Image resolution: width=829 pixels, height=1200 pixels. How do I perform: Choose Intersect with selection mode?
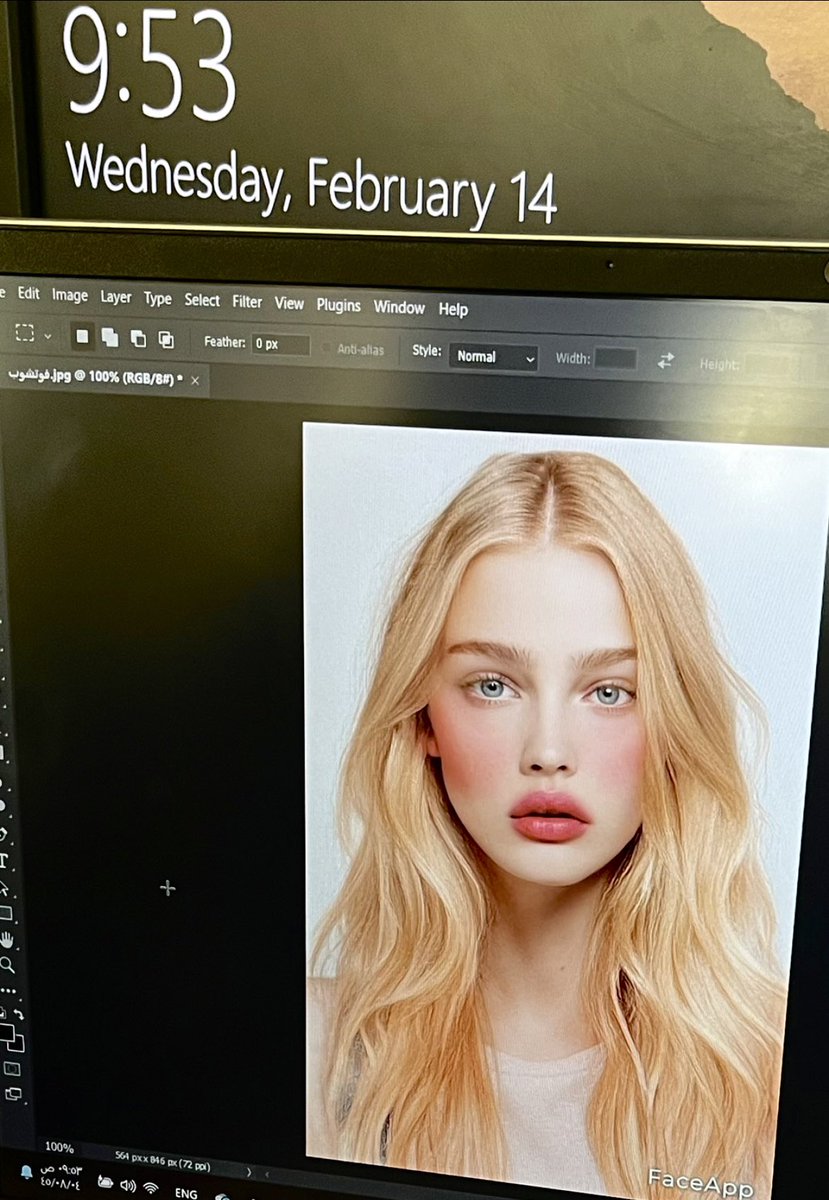click(166, 340)
